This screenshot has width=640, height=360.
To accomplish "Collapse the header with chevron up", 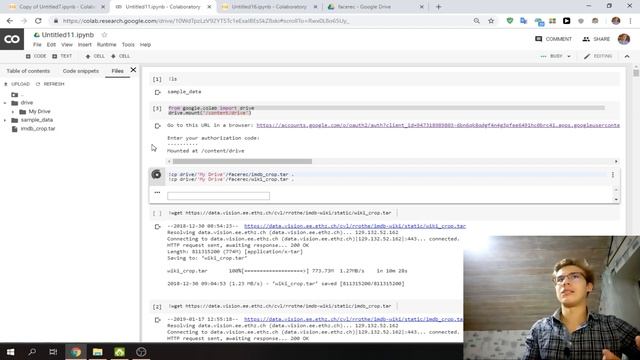I will 627,56.
